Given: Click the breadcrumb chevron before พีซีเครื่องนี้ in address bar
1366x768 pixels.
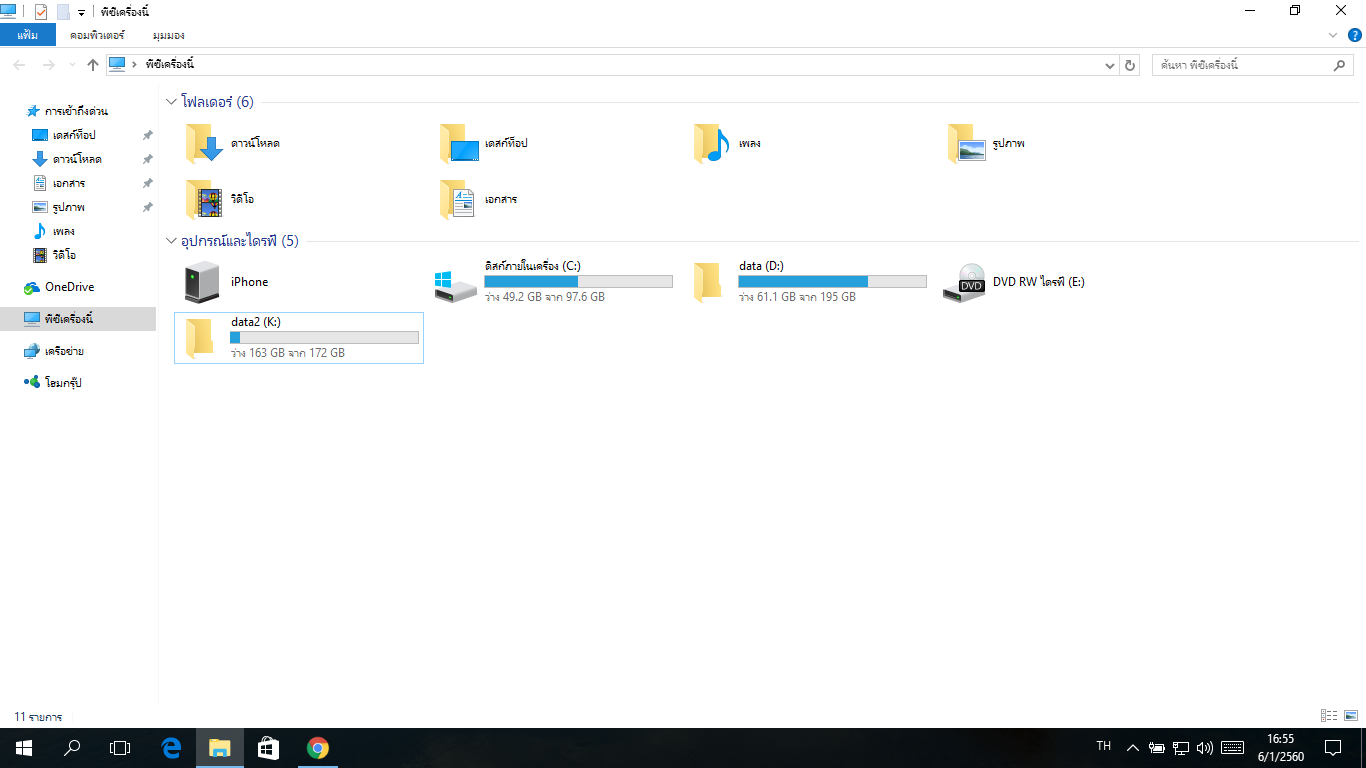Looking at the screenshot, I should [134, 65].
